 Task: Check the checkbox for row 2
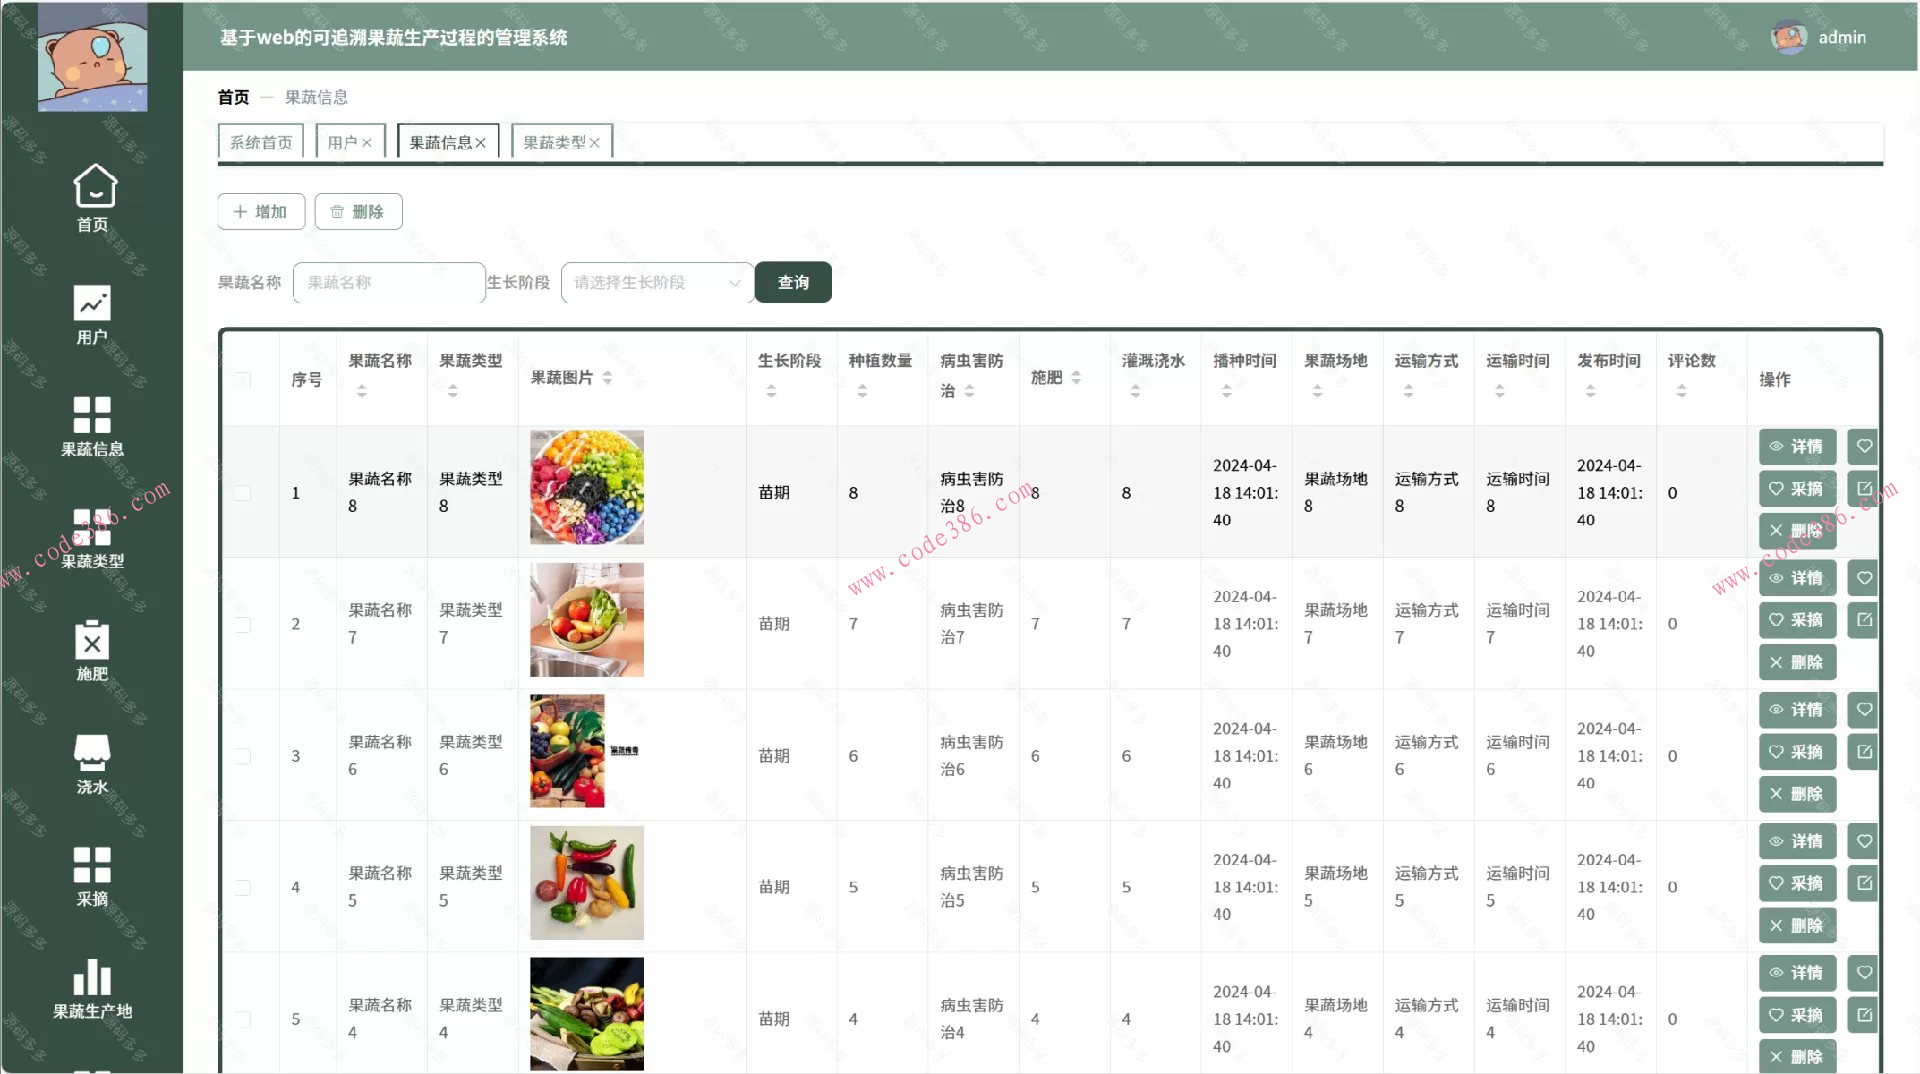243,624
